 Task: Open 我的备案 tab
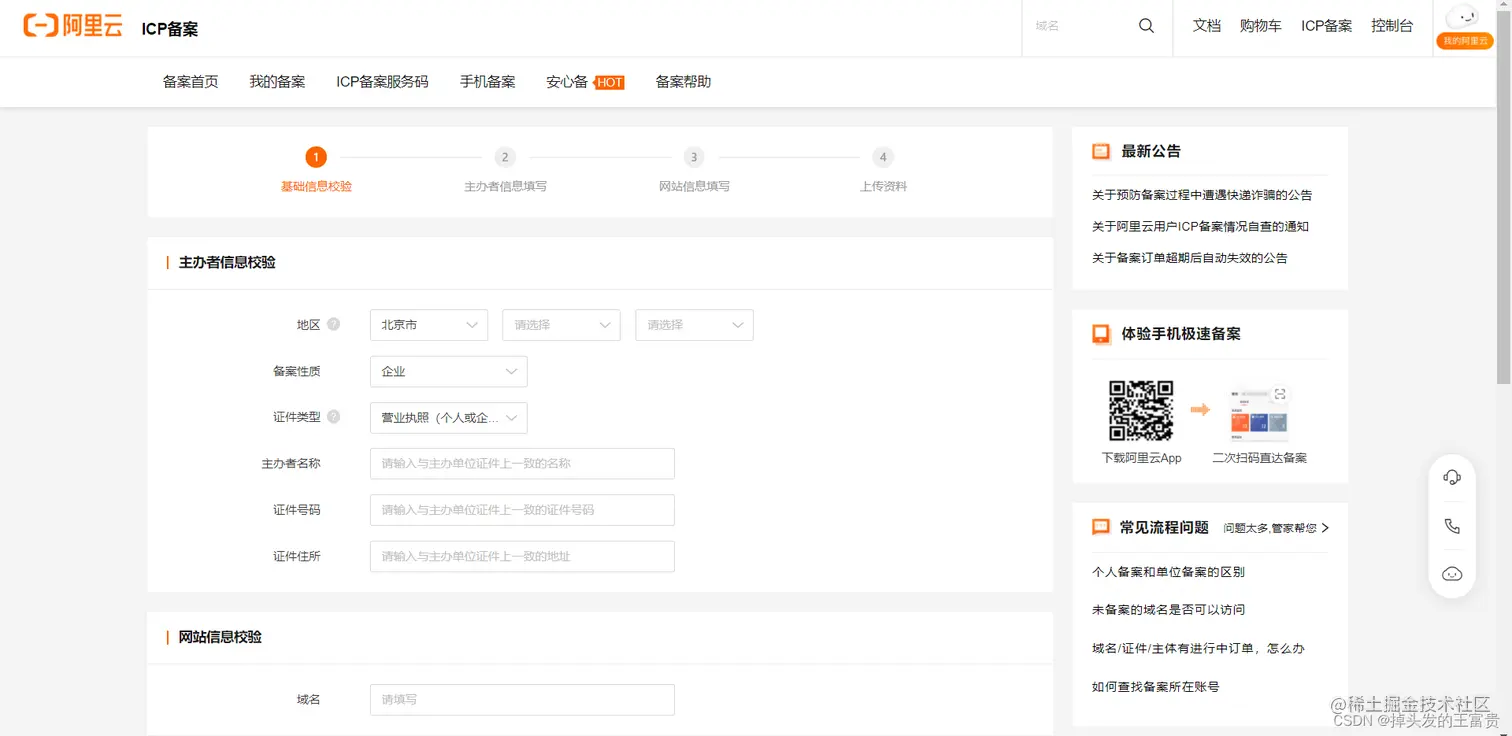click(x=277, y=82)
